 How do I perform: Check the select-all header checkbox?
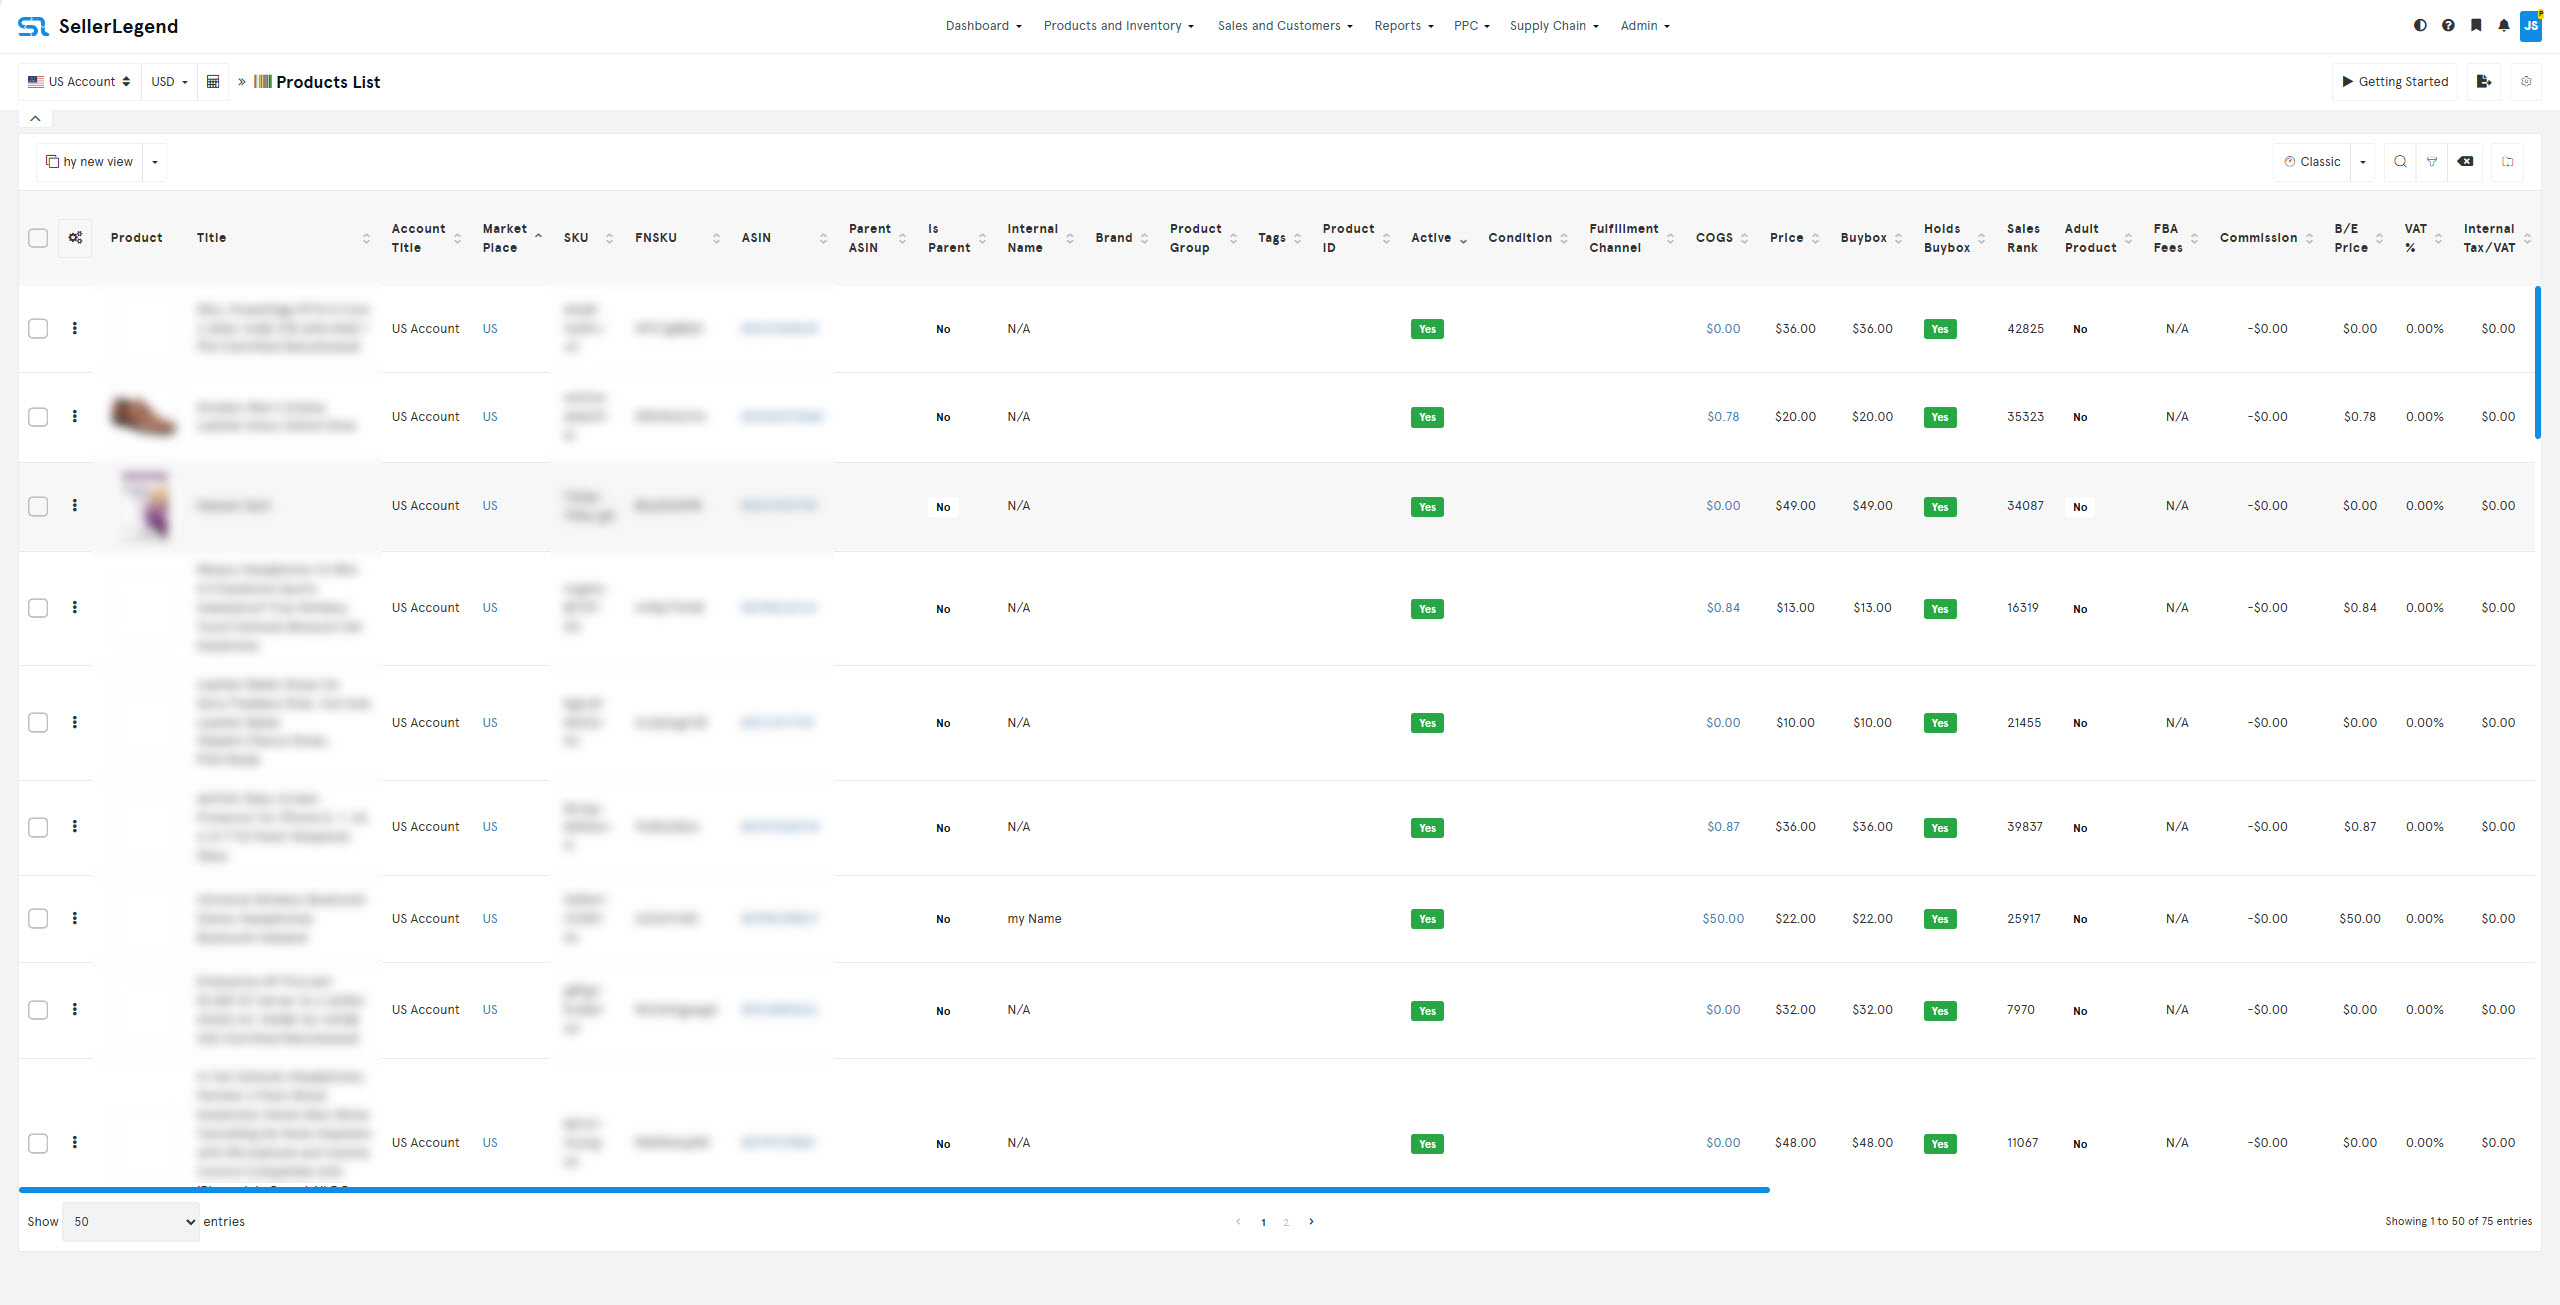coord(38,238)
